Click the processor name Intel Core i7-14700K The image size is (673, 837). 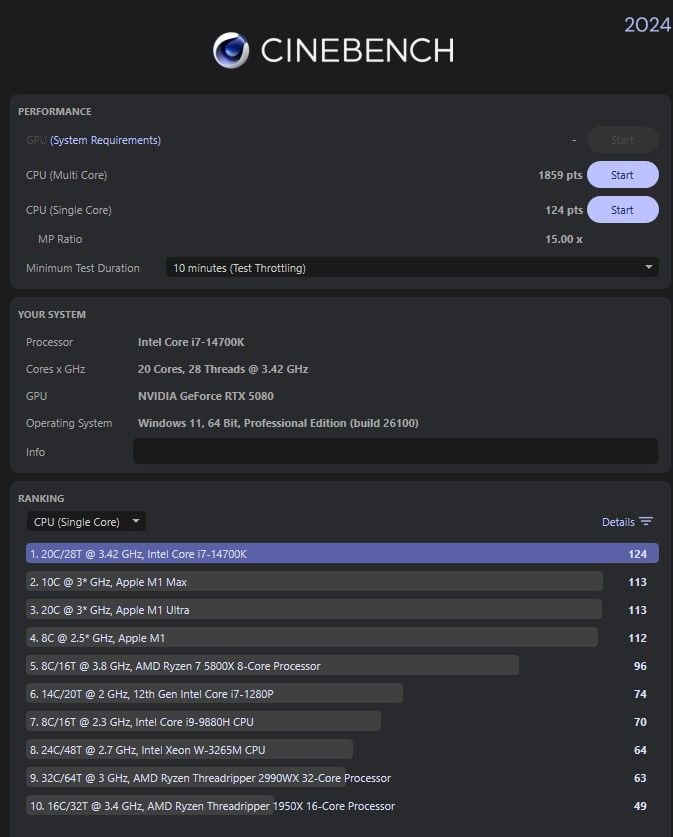pos(191,342)
